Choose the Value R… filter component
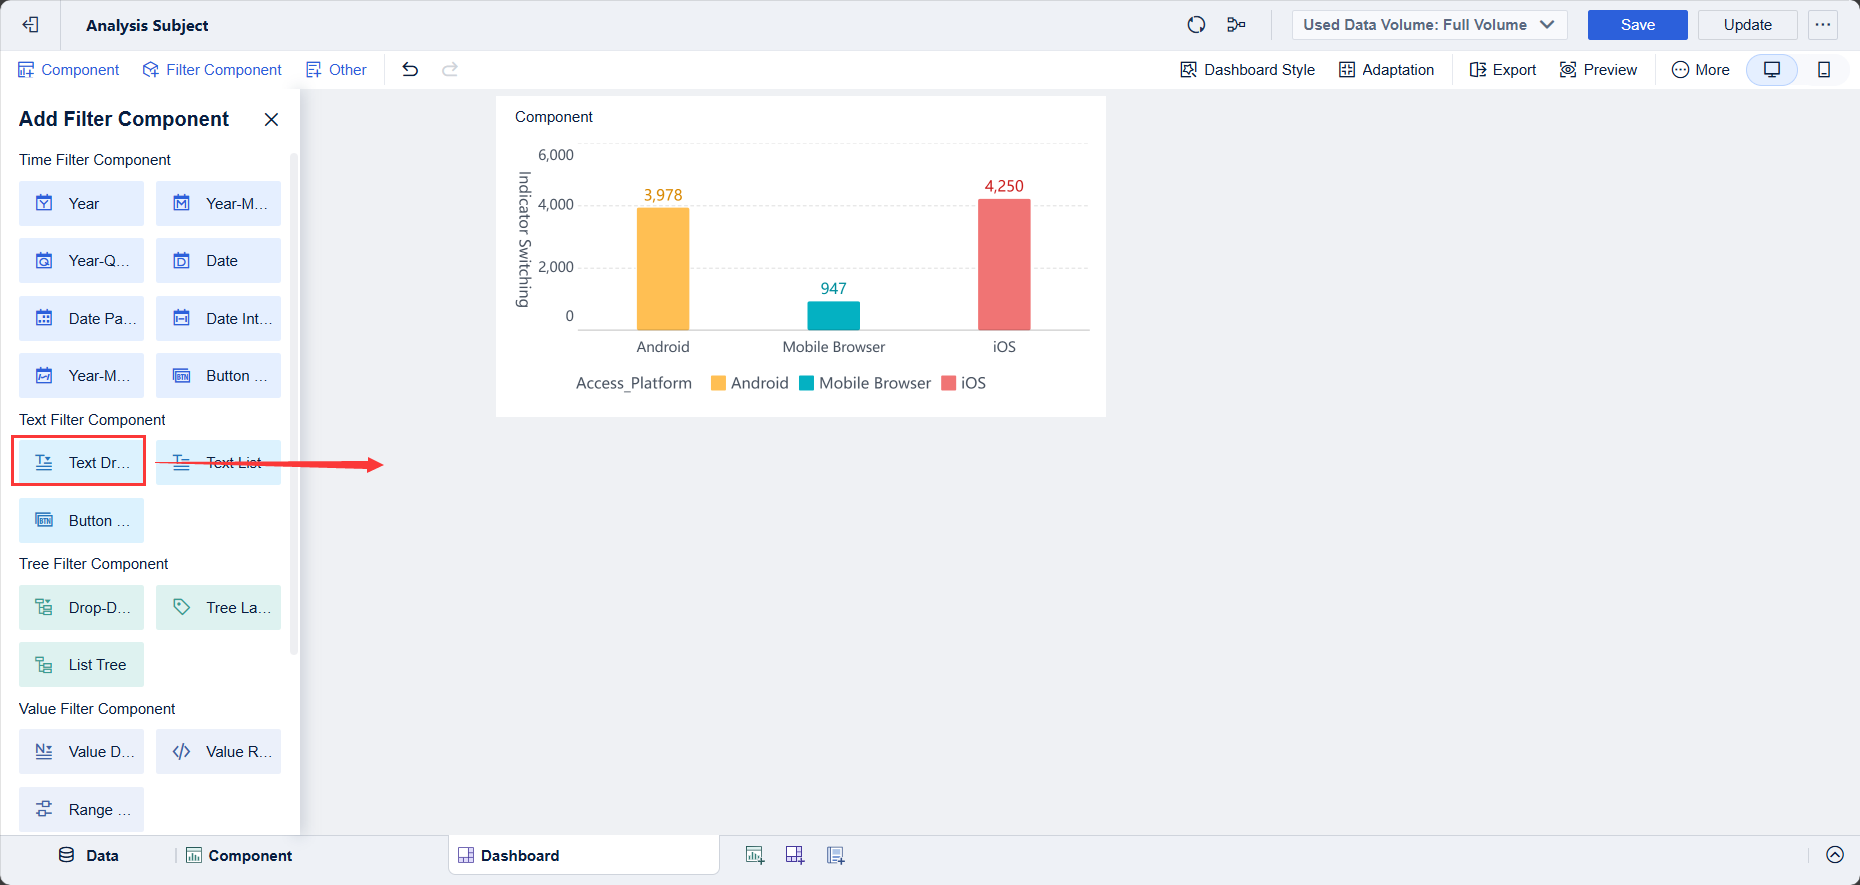This screenshot has height=885, width=1860. point(218,752)
